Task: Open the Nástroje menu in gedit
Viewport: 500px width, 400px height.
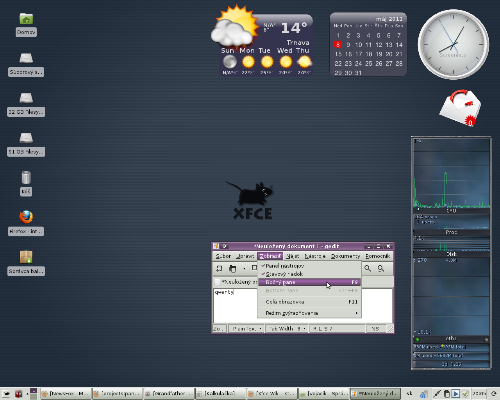Action: tap(315, 256)
